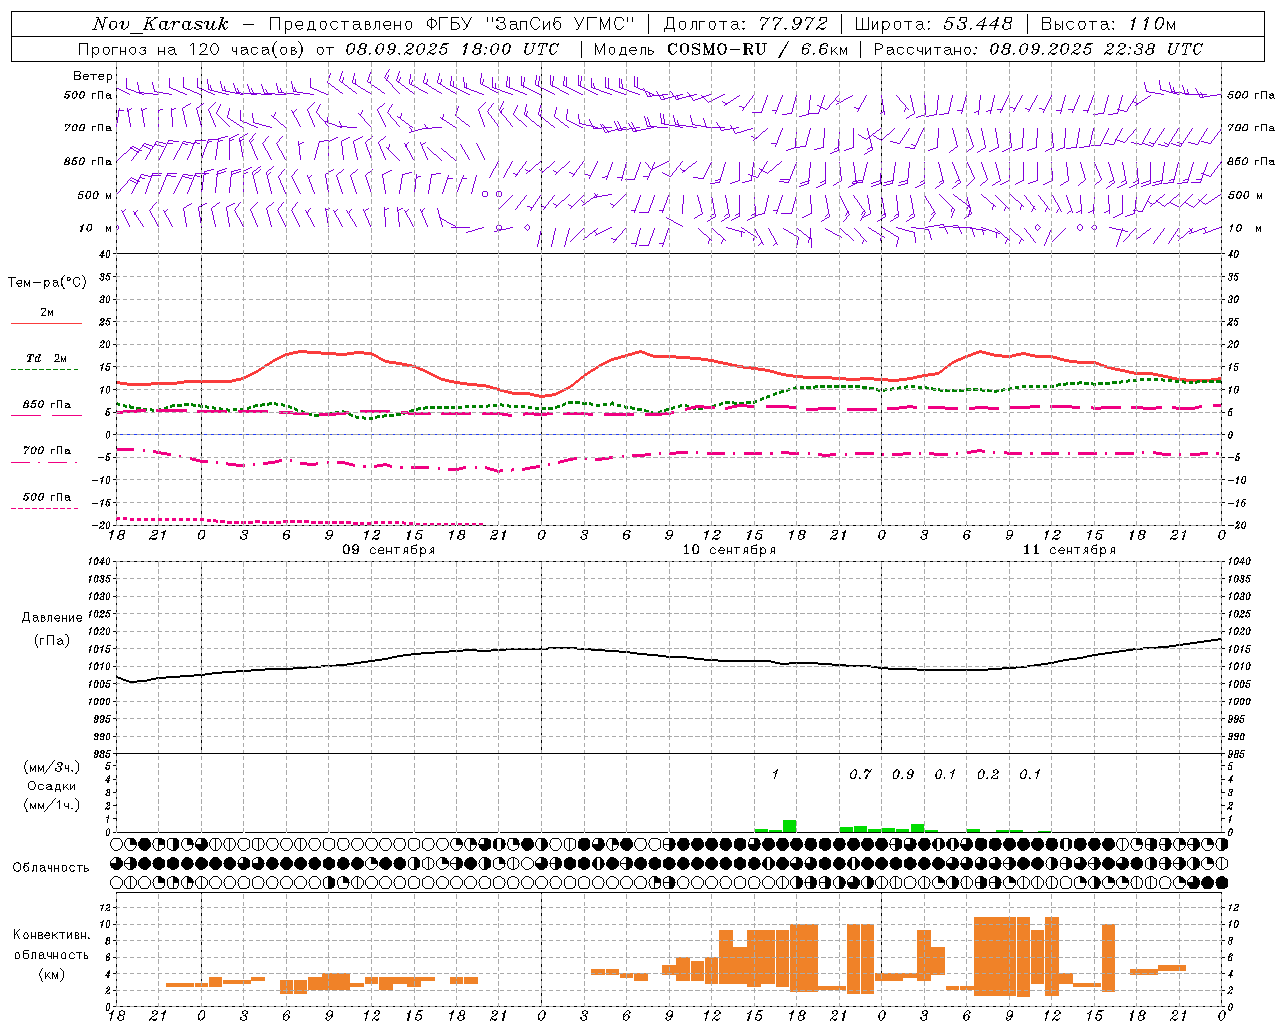The height and width of the screenshot is (1024, 1280).
Task: Select the text 'Долгота: 77.972'
Action: tap(745, 24)
